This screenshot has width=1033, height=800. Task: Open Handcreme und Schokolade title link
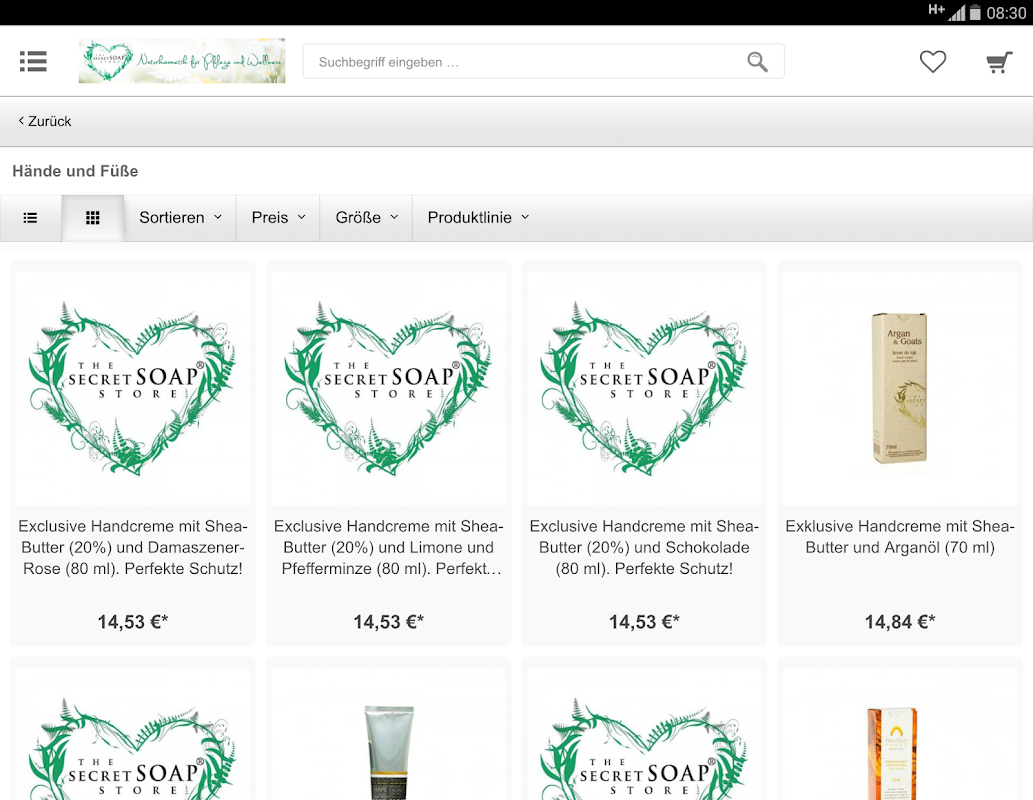(x=644, y=548)
